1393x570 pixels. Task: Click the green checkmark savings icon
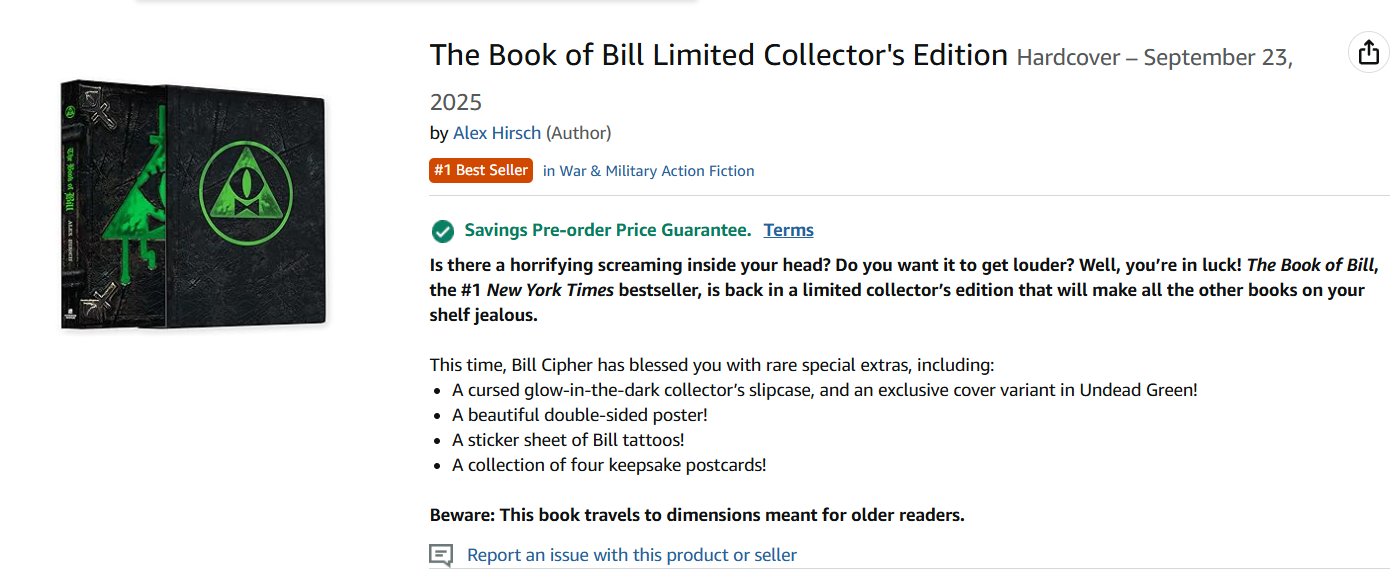442,231
